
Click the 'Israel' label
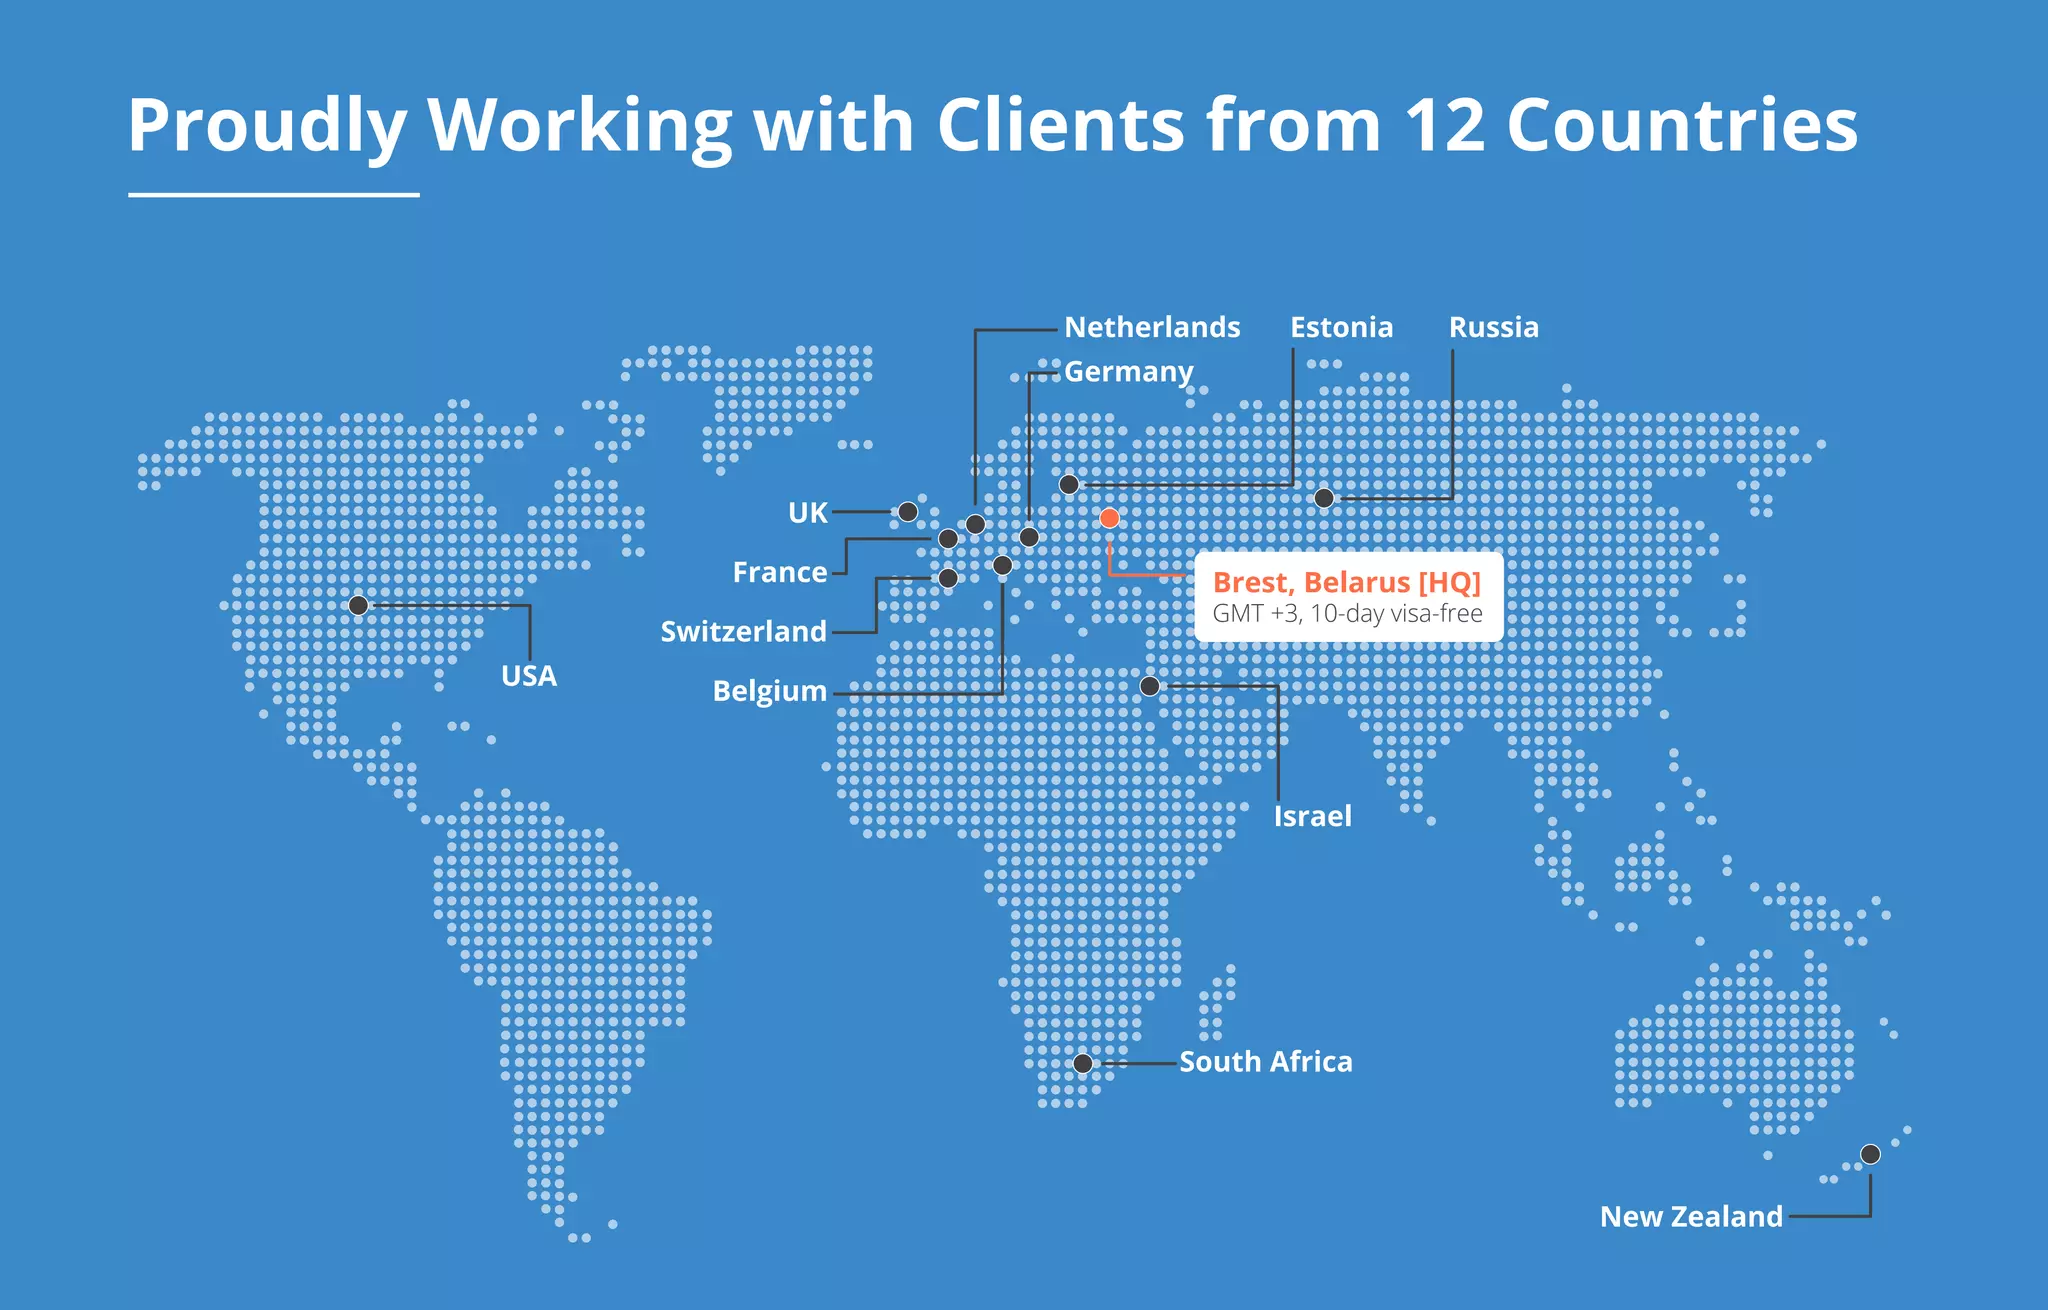(x=1313, y=816)
